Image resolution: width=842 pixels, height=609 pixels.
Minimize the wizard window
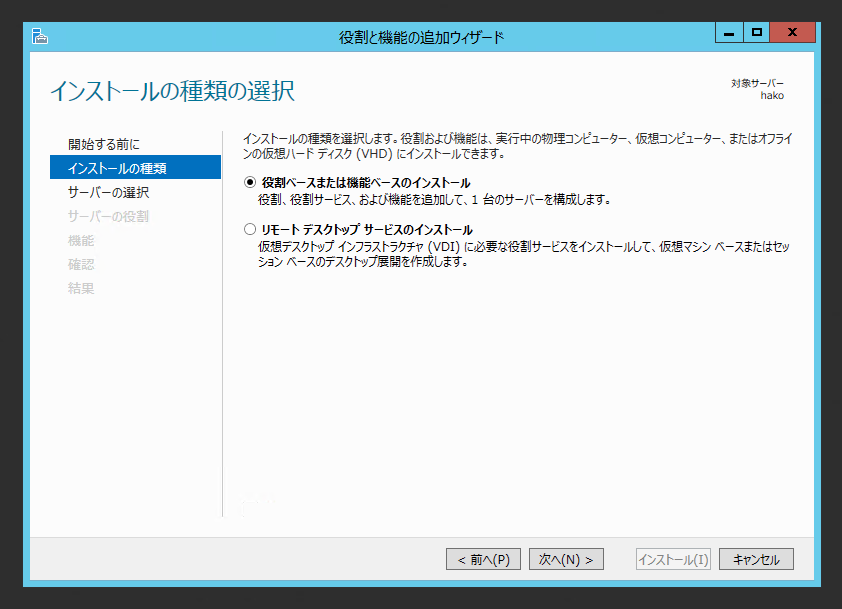pyautogui.click(x=729, y=33)
